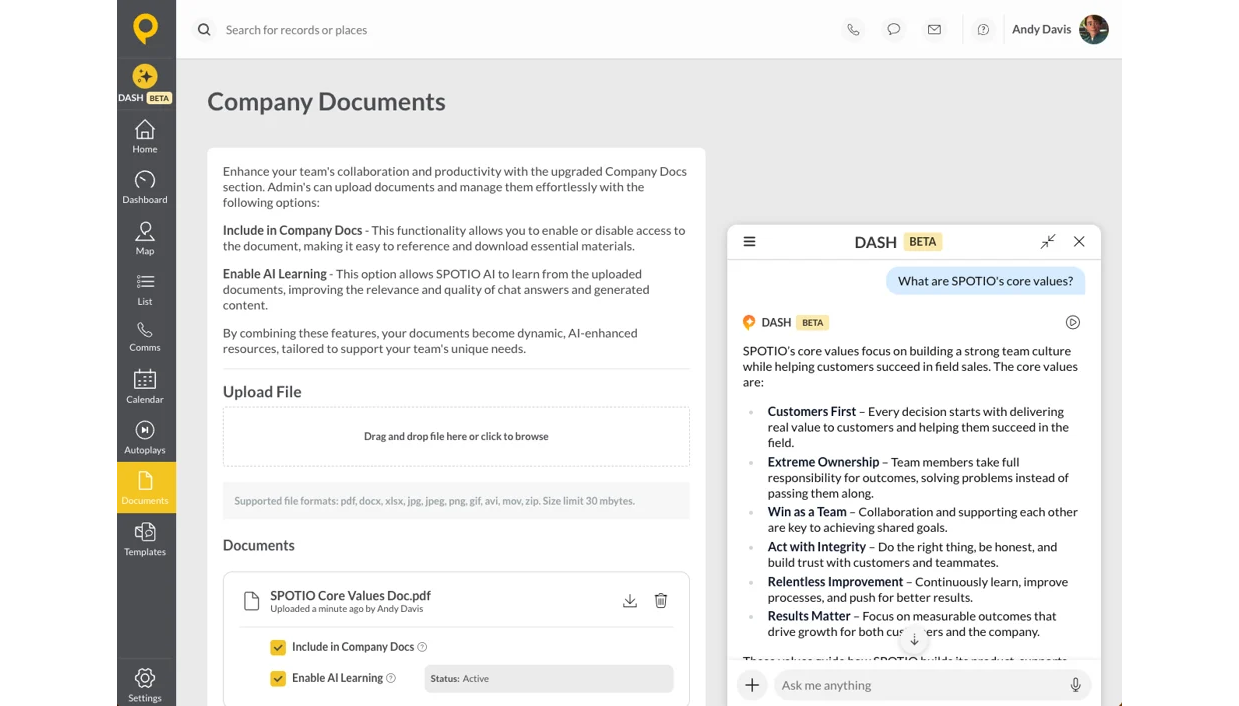Click the phone icon in header
The image size is (1239, 706).
[853, 30]
